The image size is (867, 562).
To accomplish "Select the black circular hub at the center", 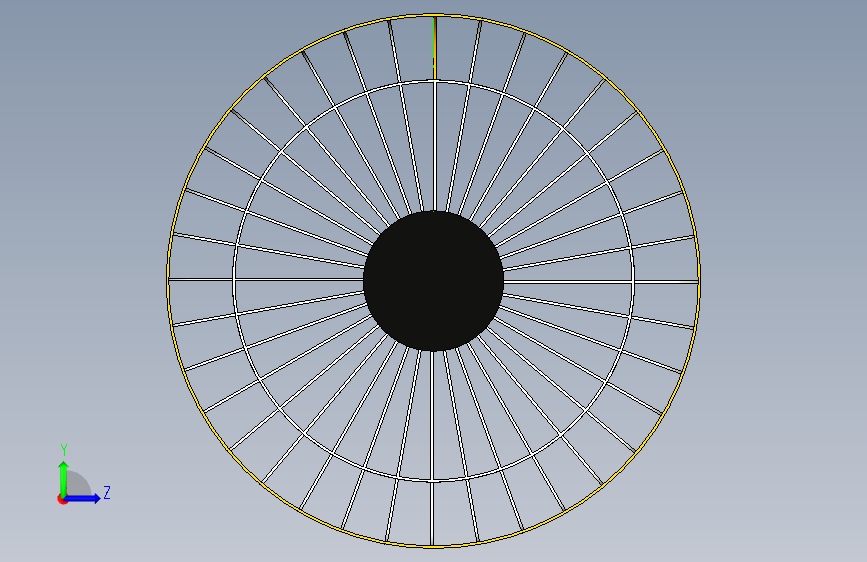I will point(434,281).
